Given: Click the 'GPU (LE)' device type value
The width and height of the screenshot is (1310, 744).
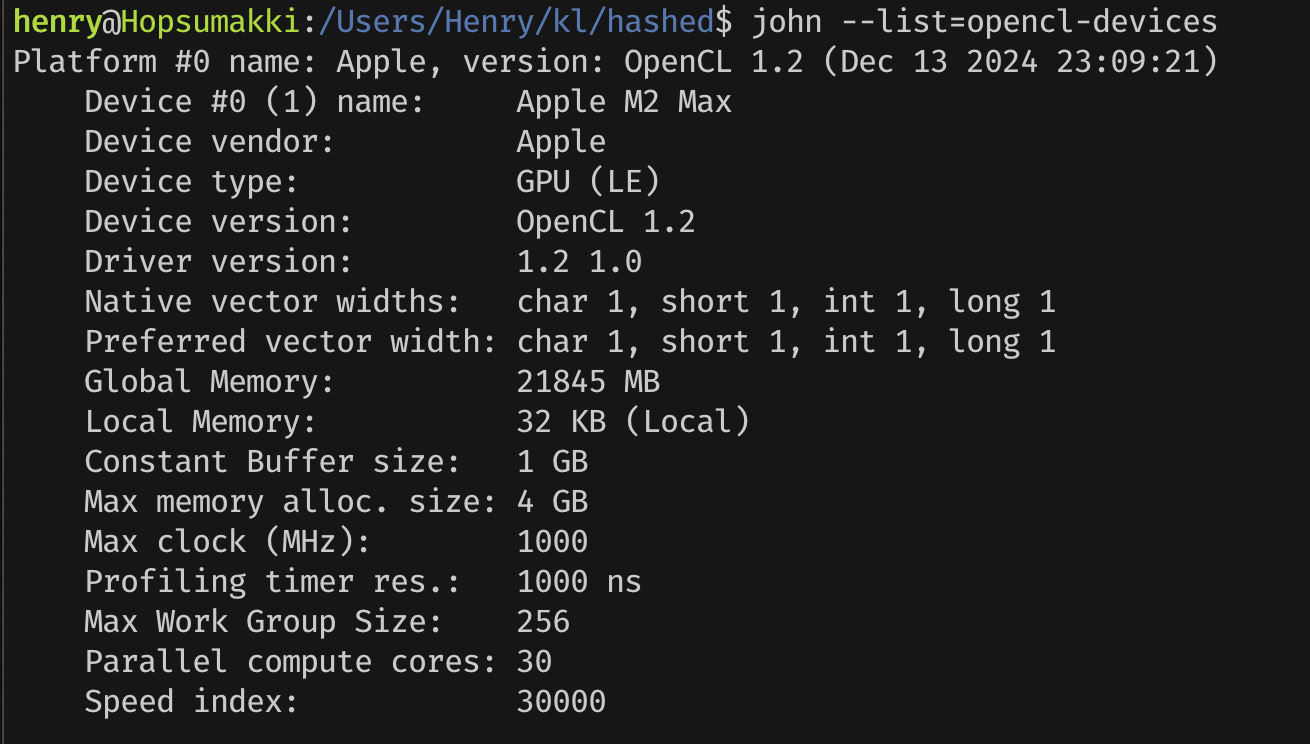Looking at the screenshot, I should [x=588, y=182].
